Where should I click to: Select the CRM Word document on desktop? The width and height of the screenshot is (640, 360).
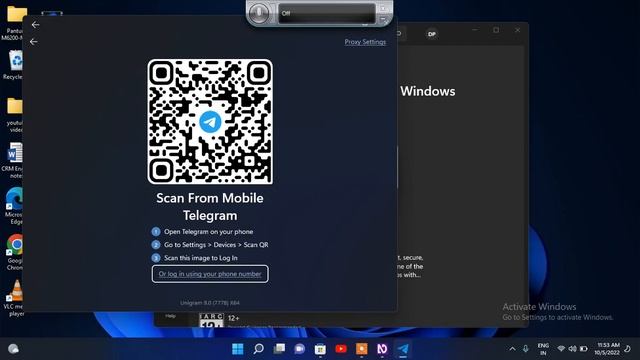pyautogui.click(x=13, y=160)
